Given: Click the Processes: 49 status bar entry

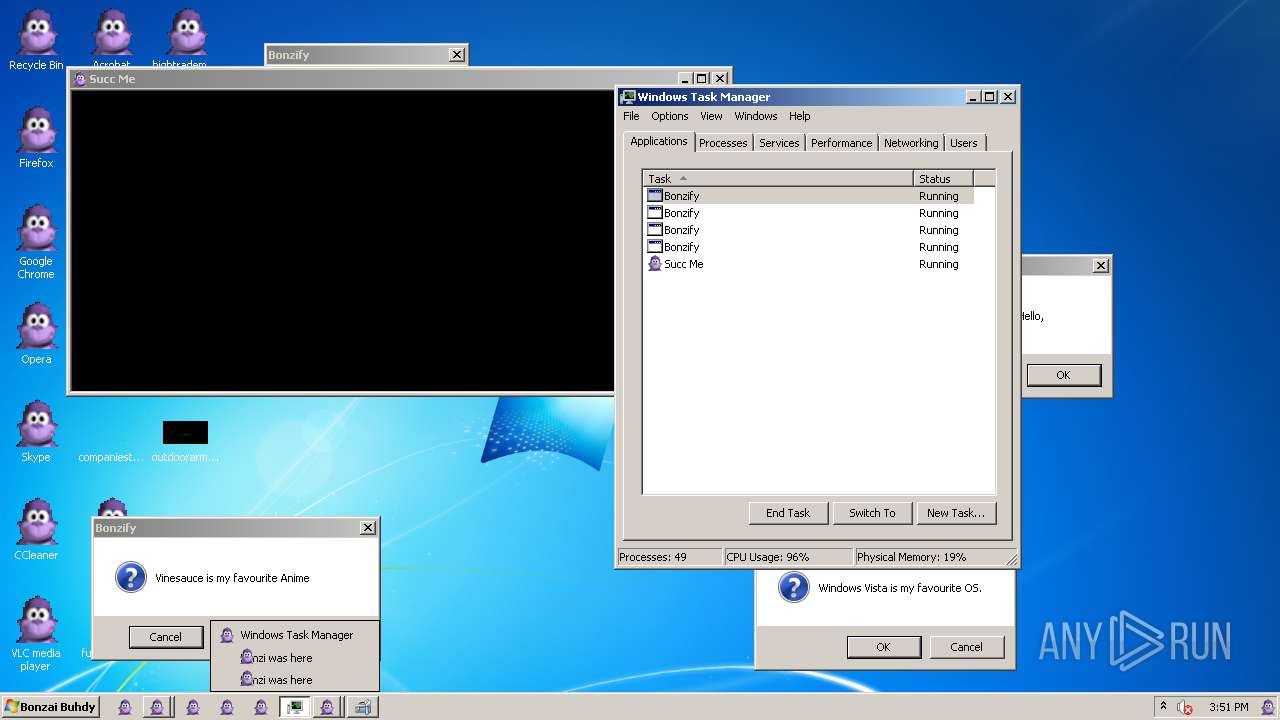Looking at the screenshot, I should [669, 557].
